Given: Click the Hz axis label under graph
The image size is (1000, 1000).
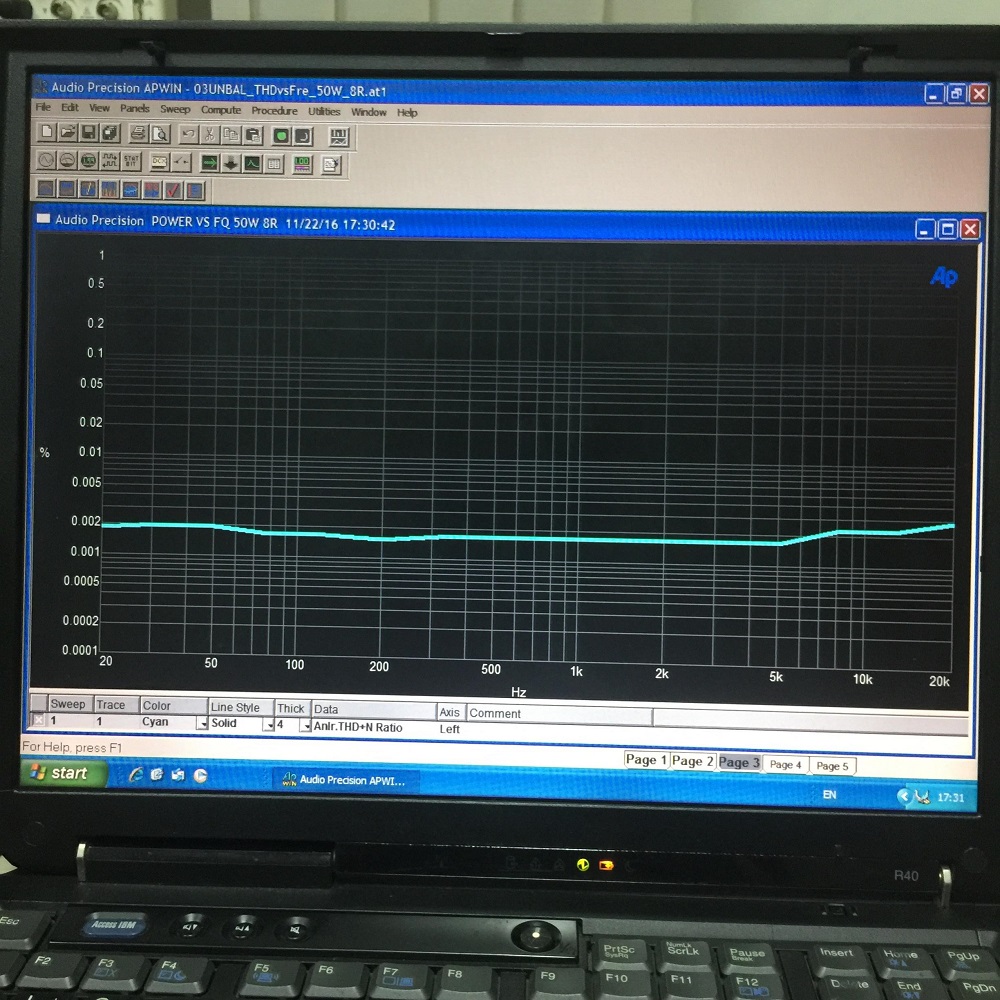Looking at the screenshot, I should [518, 692].
